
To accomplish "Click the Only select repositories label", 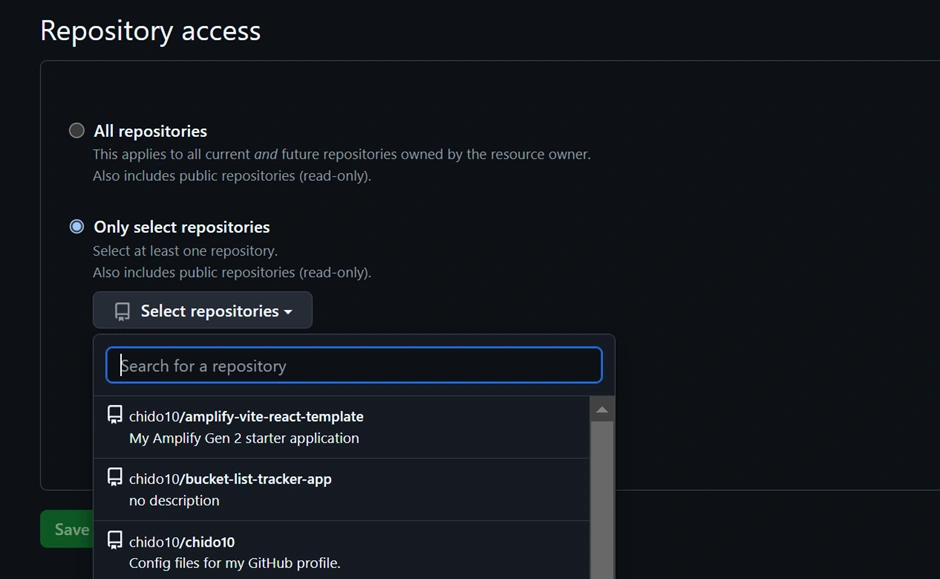I will point(181,227).
